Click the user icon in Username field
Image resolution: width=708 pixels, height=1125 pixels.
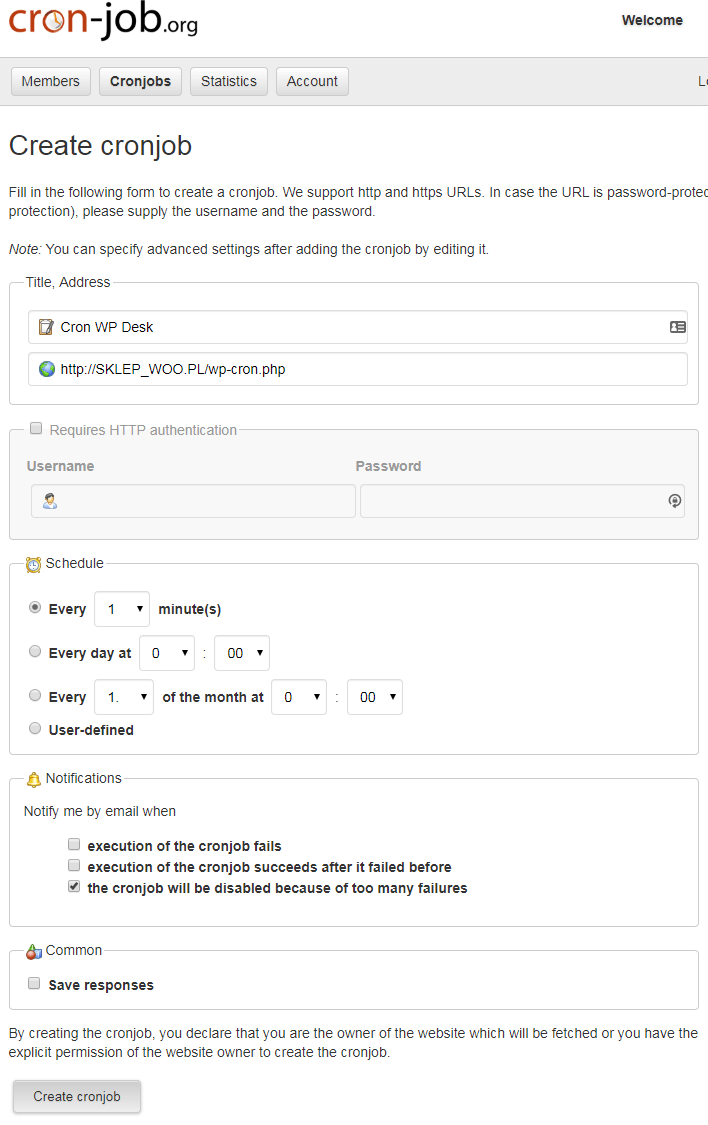pos(49,501)
